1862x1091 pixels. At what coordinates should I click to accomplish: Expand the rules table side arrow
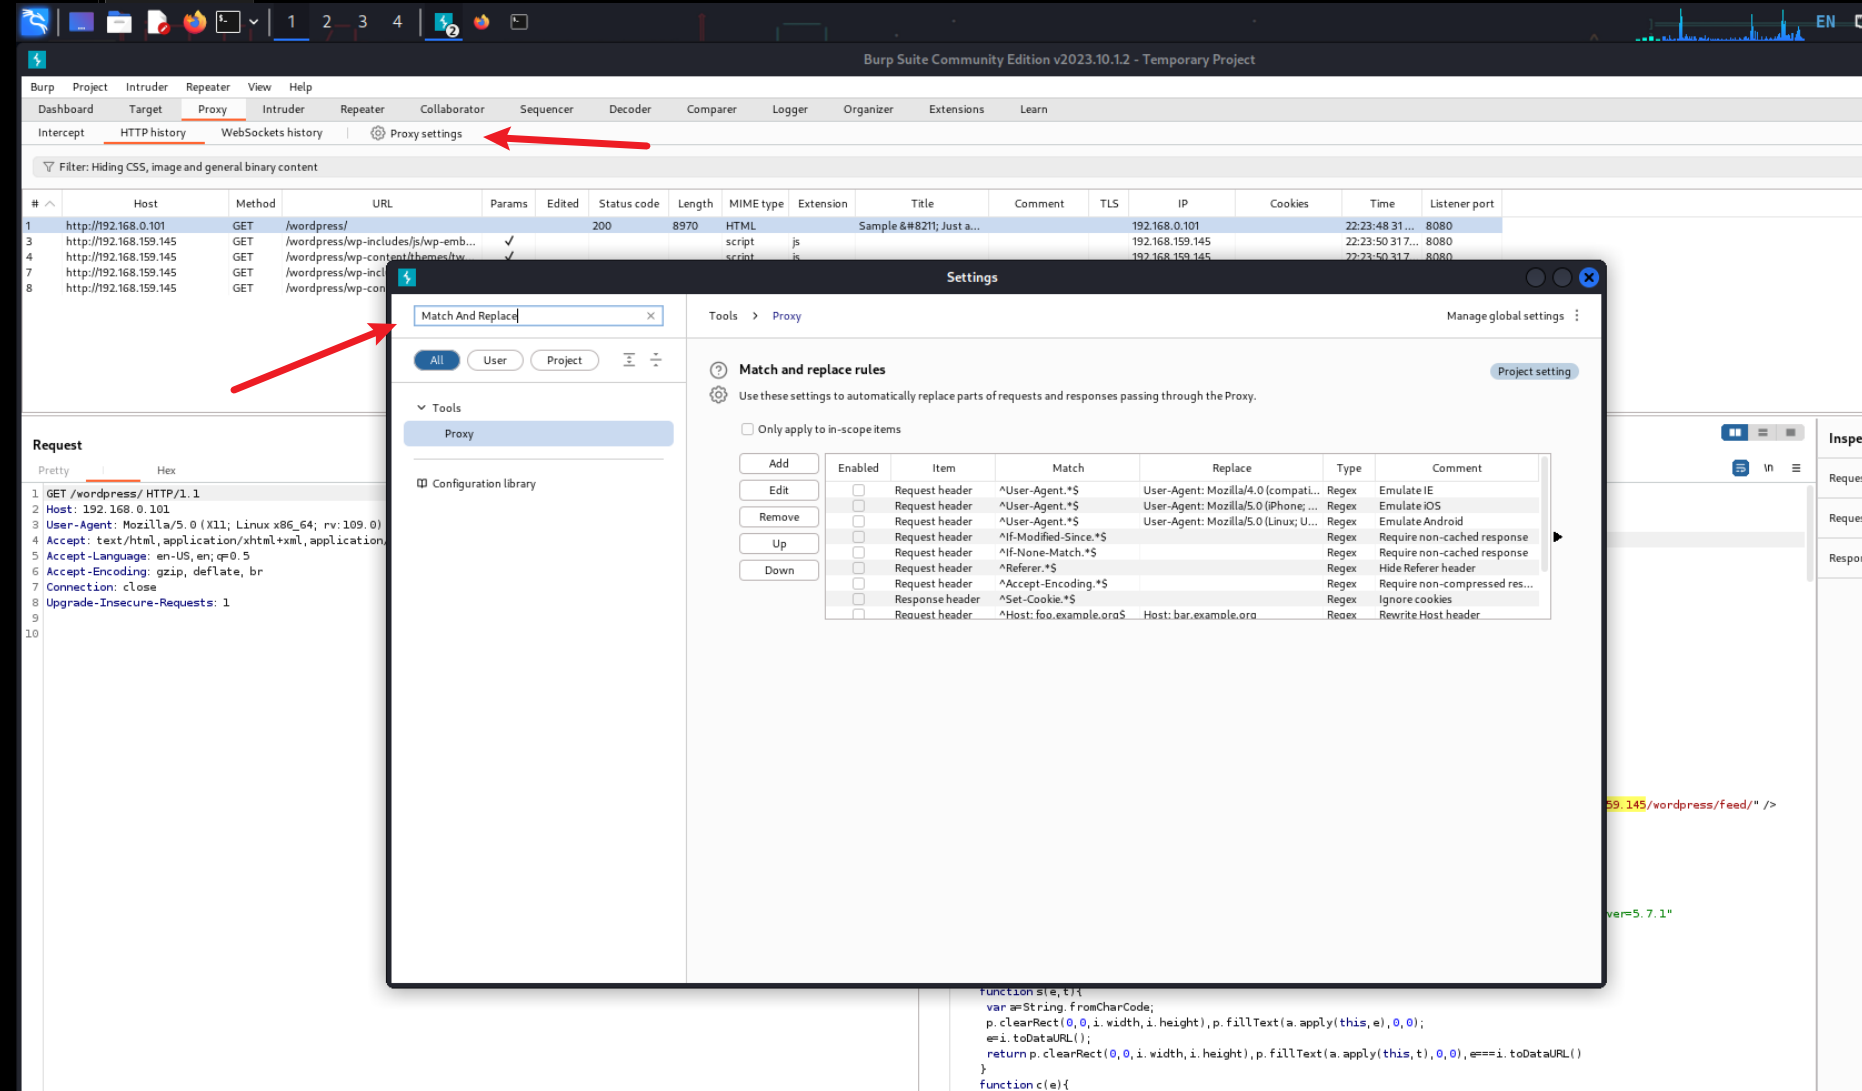tap(1557, 537)
